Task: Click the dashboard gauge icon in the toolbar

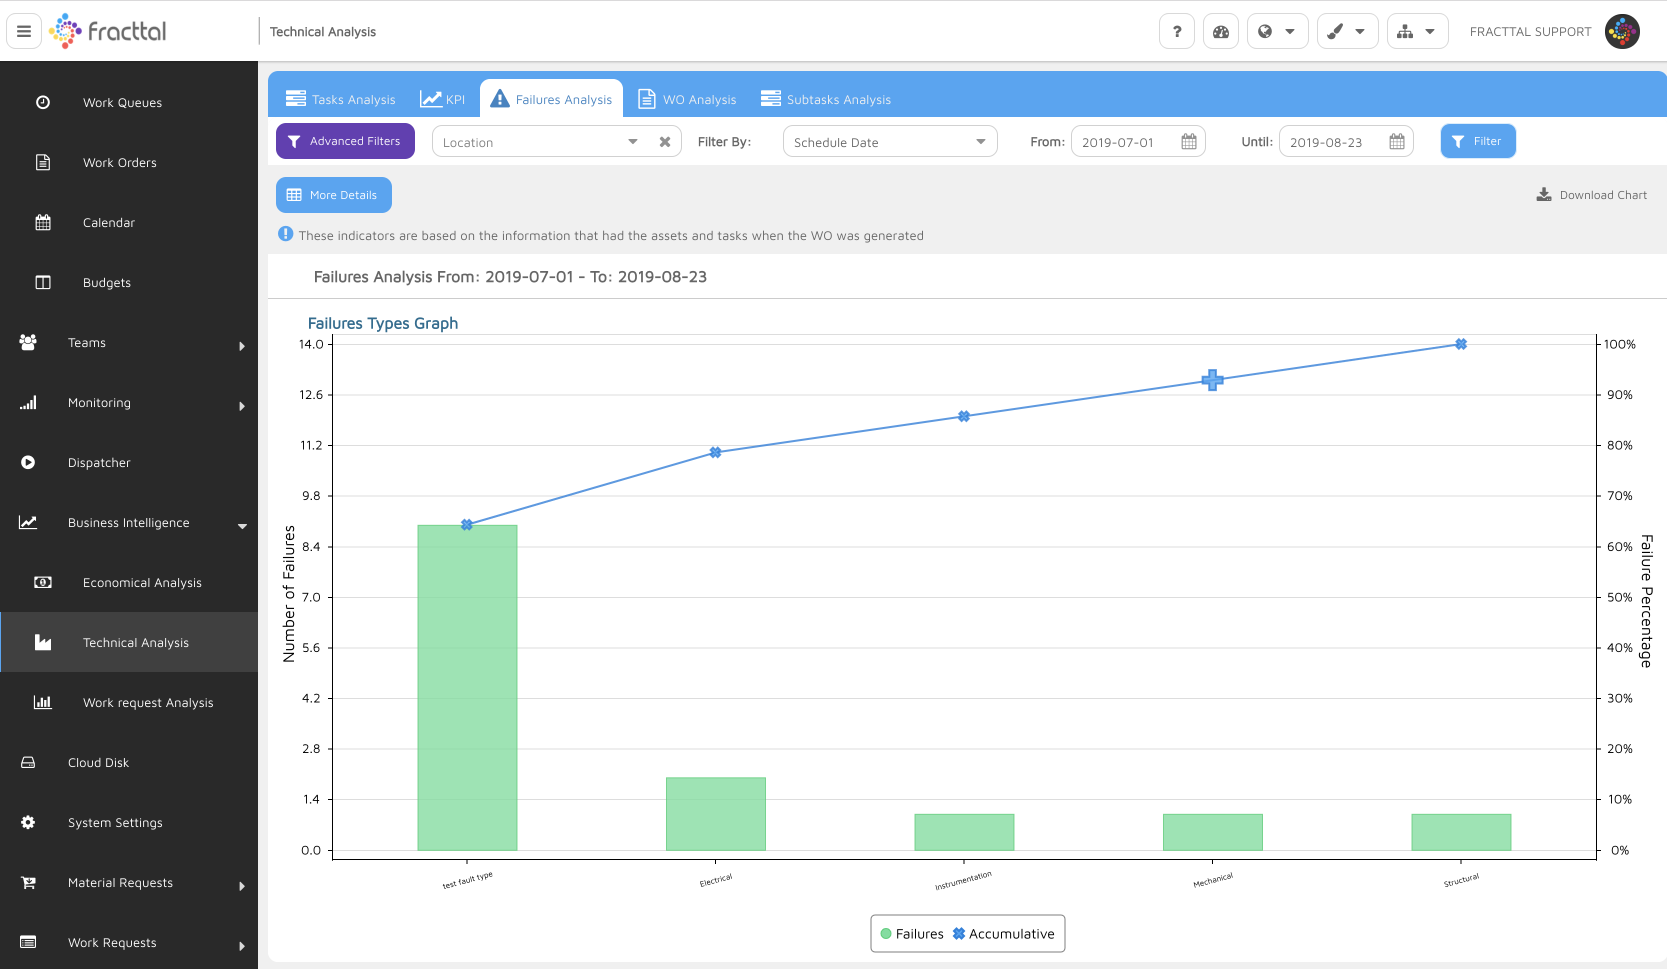Action: [1220, 31]
